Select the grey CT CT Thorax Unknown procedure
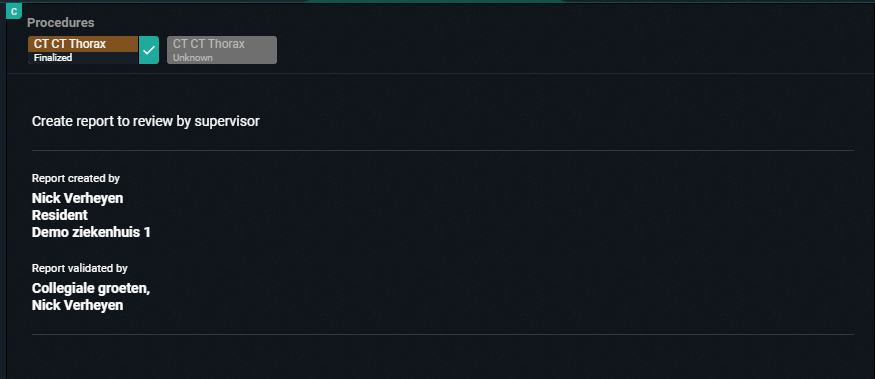This screenshot has width=875, height=379. (x=222, y=50)
